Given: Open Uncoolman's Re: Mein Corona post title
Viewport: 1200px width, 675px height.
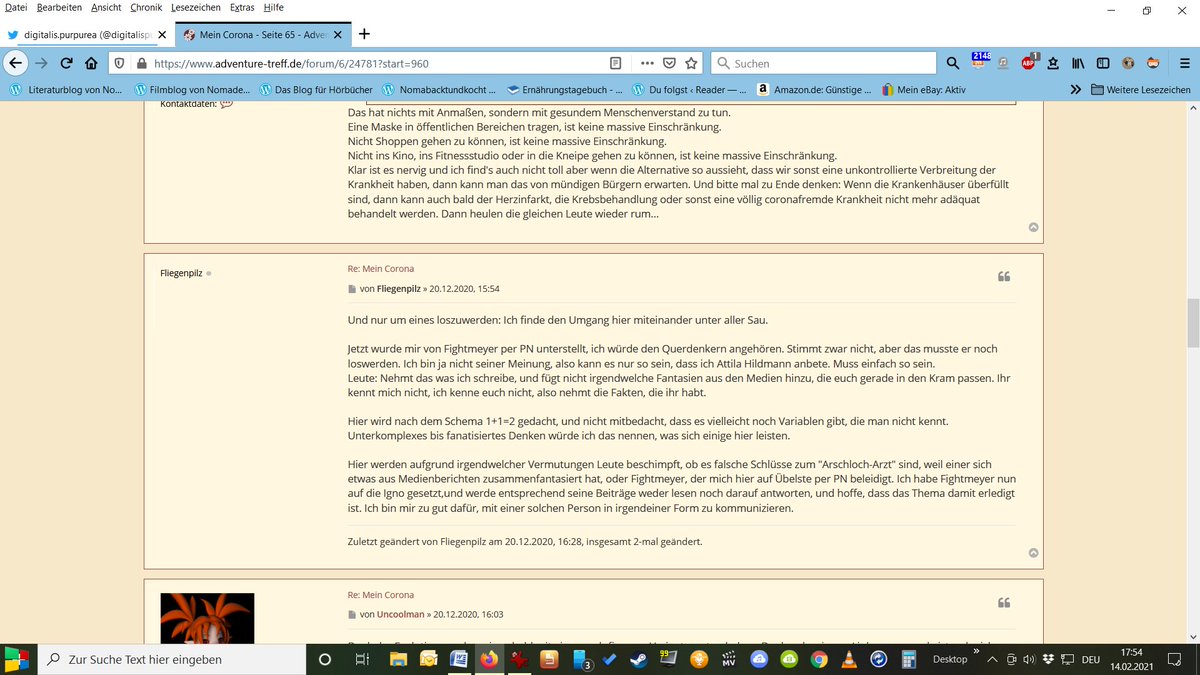Looking at the screenshot, I should click(x=380, y=594).
